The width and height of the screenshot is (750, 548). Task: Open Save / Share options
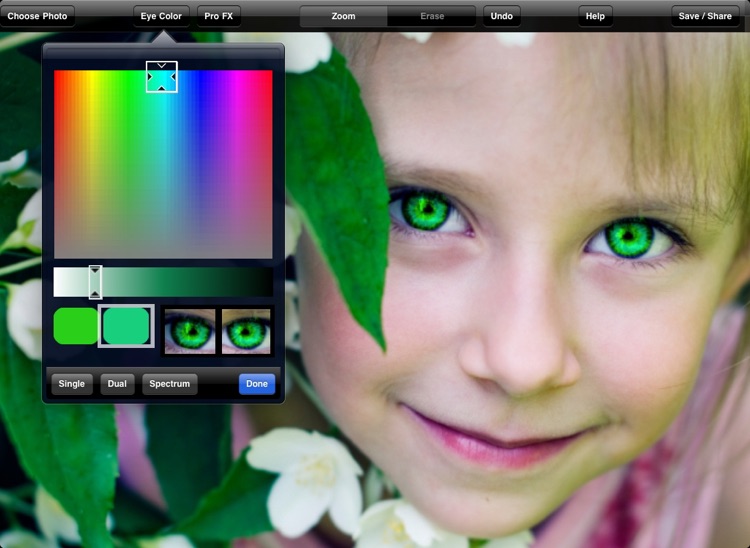(705, 16)
